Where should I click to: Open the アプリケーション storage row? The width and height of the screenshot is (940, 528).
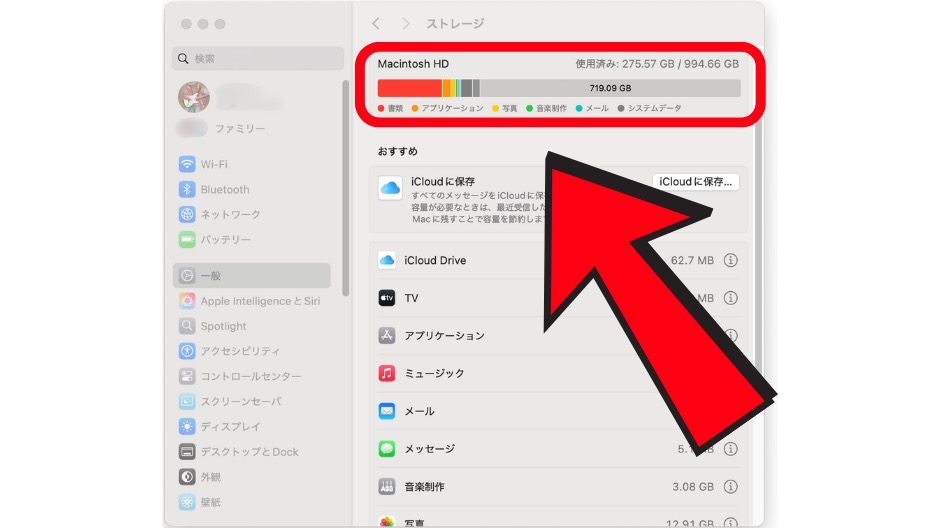pos(558,336)
